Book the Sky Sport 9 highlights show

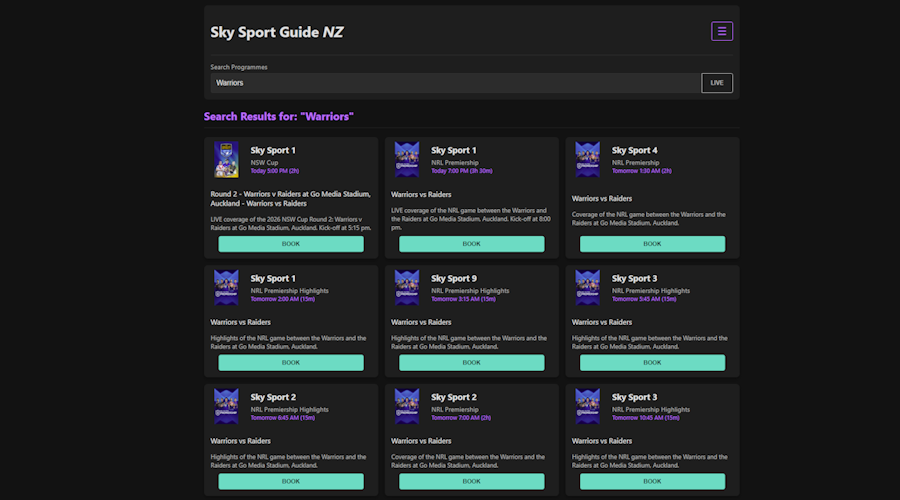point(471,363)
